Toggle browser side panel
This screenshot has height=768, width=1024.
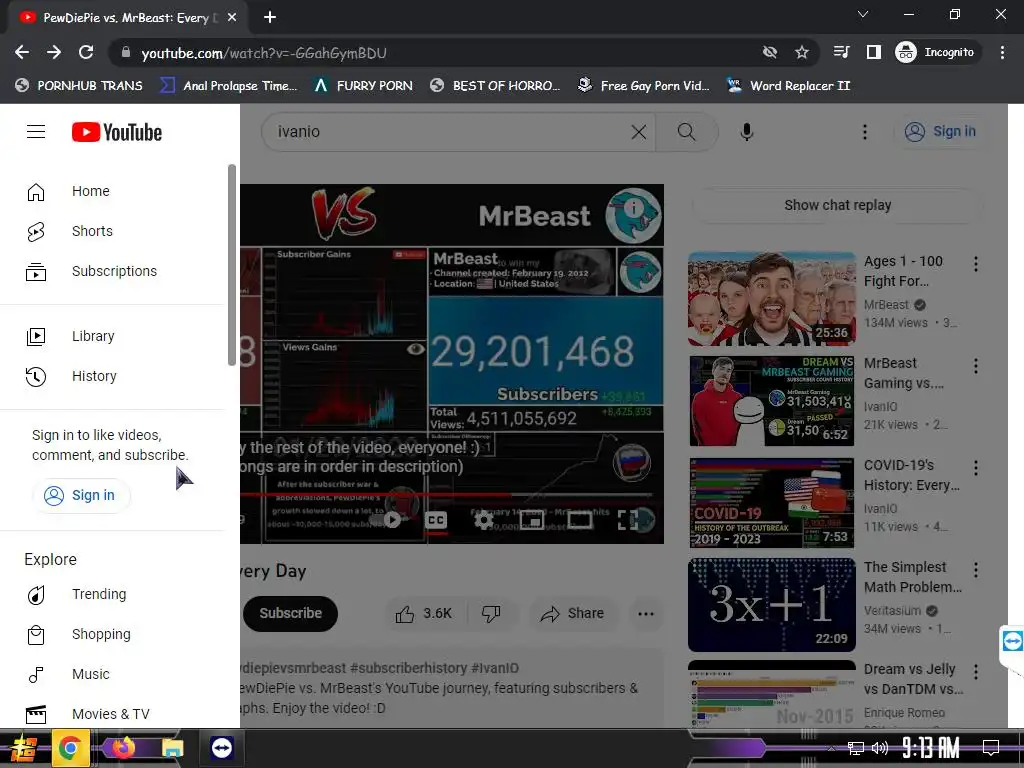[874, 52]
